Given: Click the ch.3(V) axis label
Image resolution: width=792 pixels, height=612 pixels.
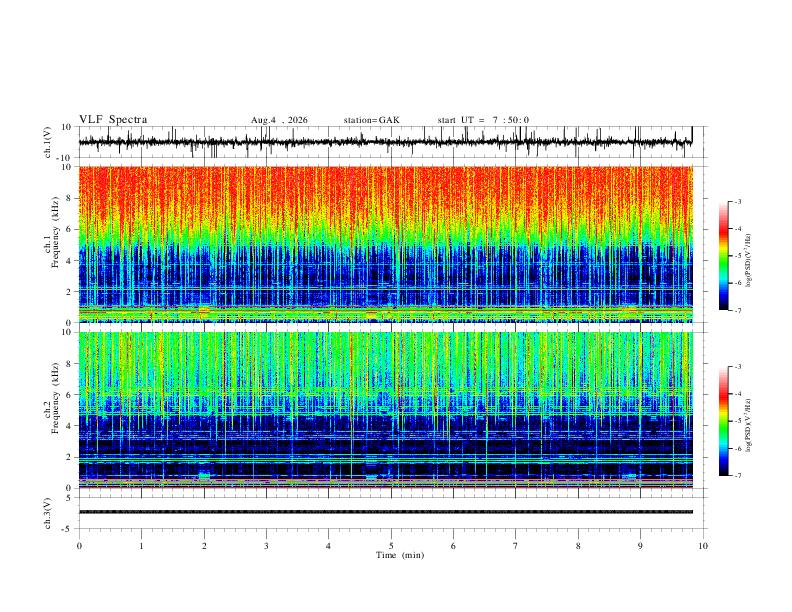Looking at the screenshot, I should pos(49,514).
